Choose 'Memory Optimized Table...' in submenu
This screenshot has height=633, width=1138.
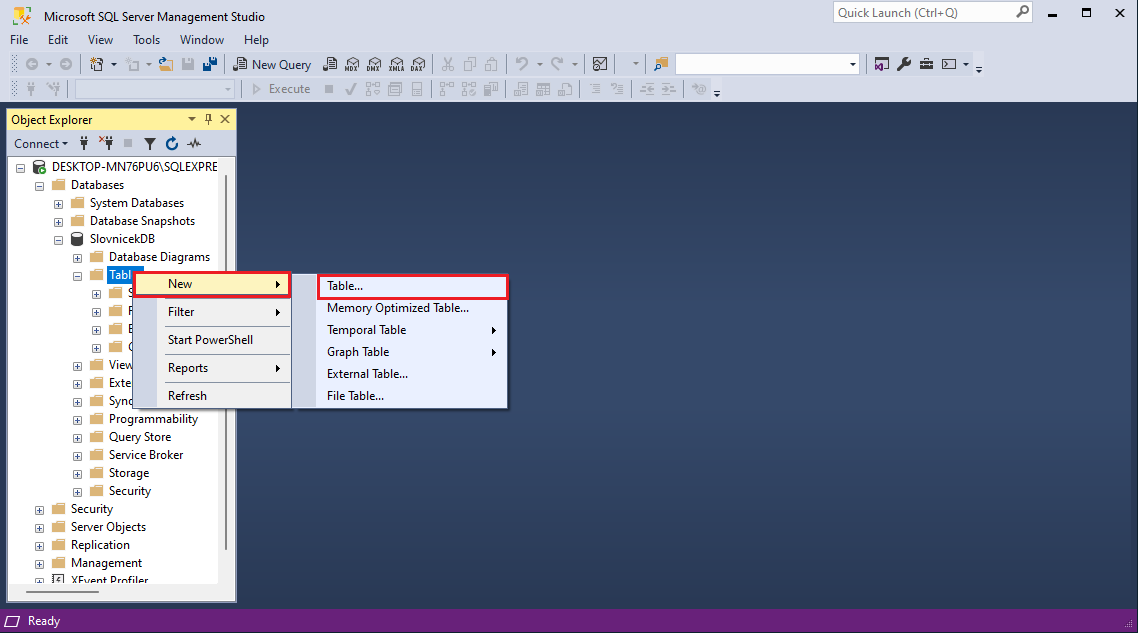click(398, 308)
